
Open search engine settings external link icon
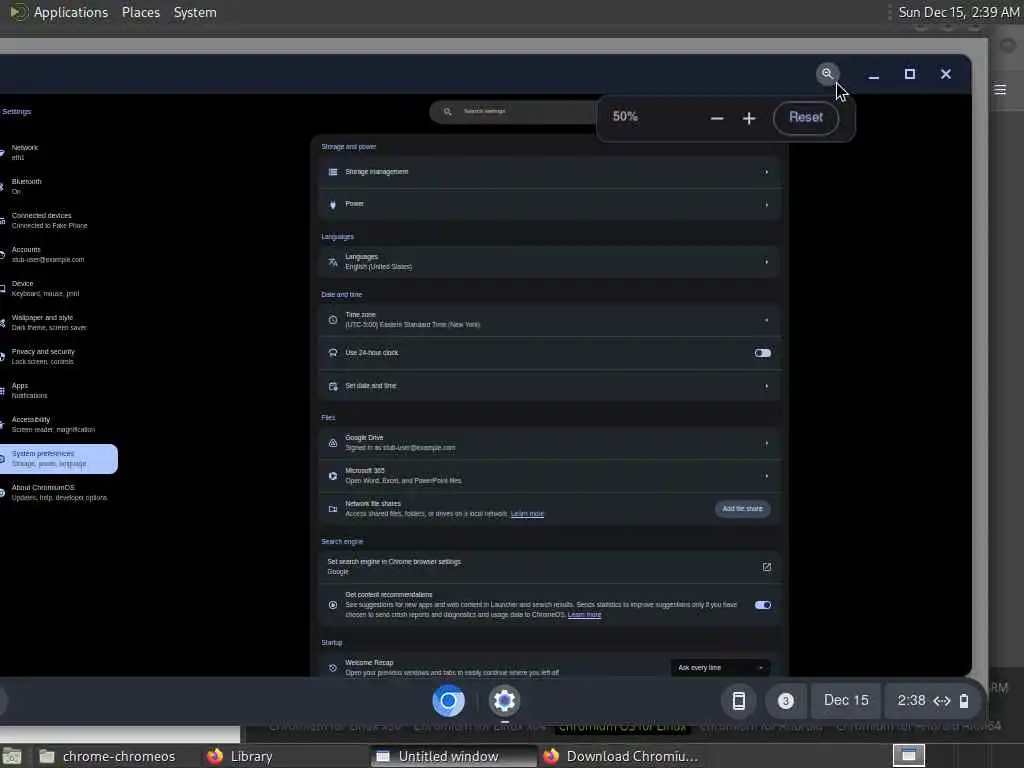pos(767,567)
